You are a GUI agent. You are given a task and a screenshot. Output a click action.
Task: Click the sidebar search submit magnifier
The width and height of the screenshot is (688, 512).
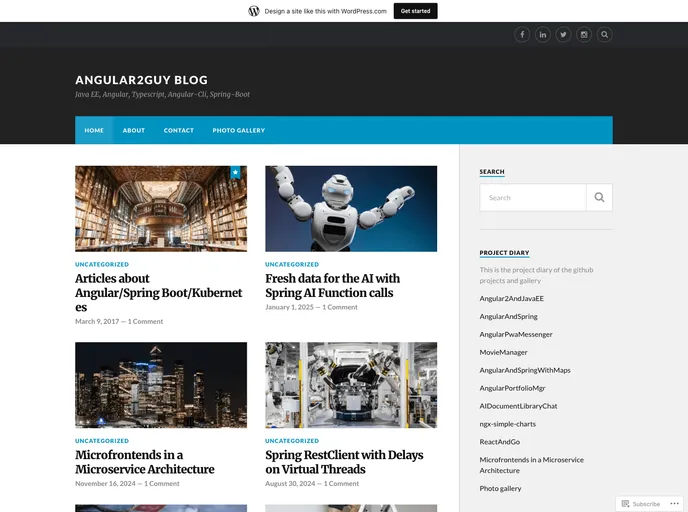coord(599,197)
